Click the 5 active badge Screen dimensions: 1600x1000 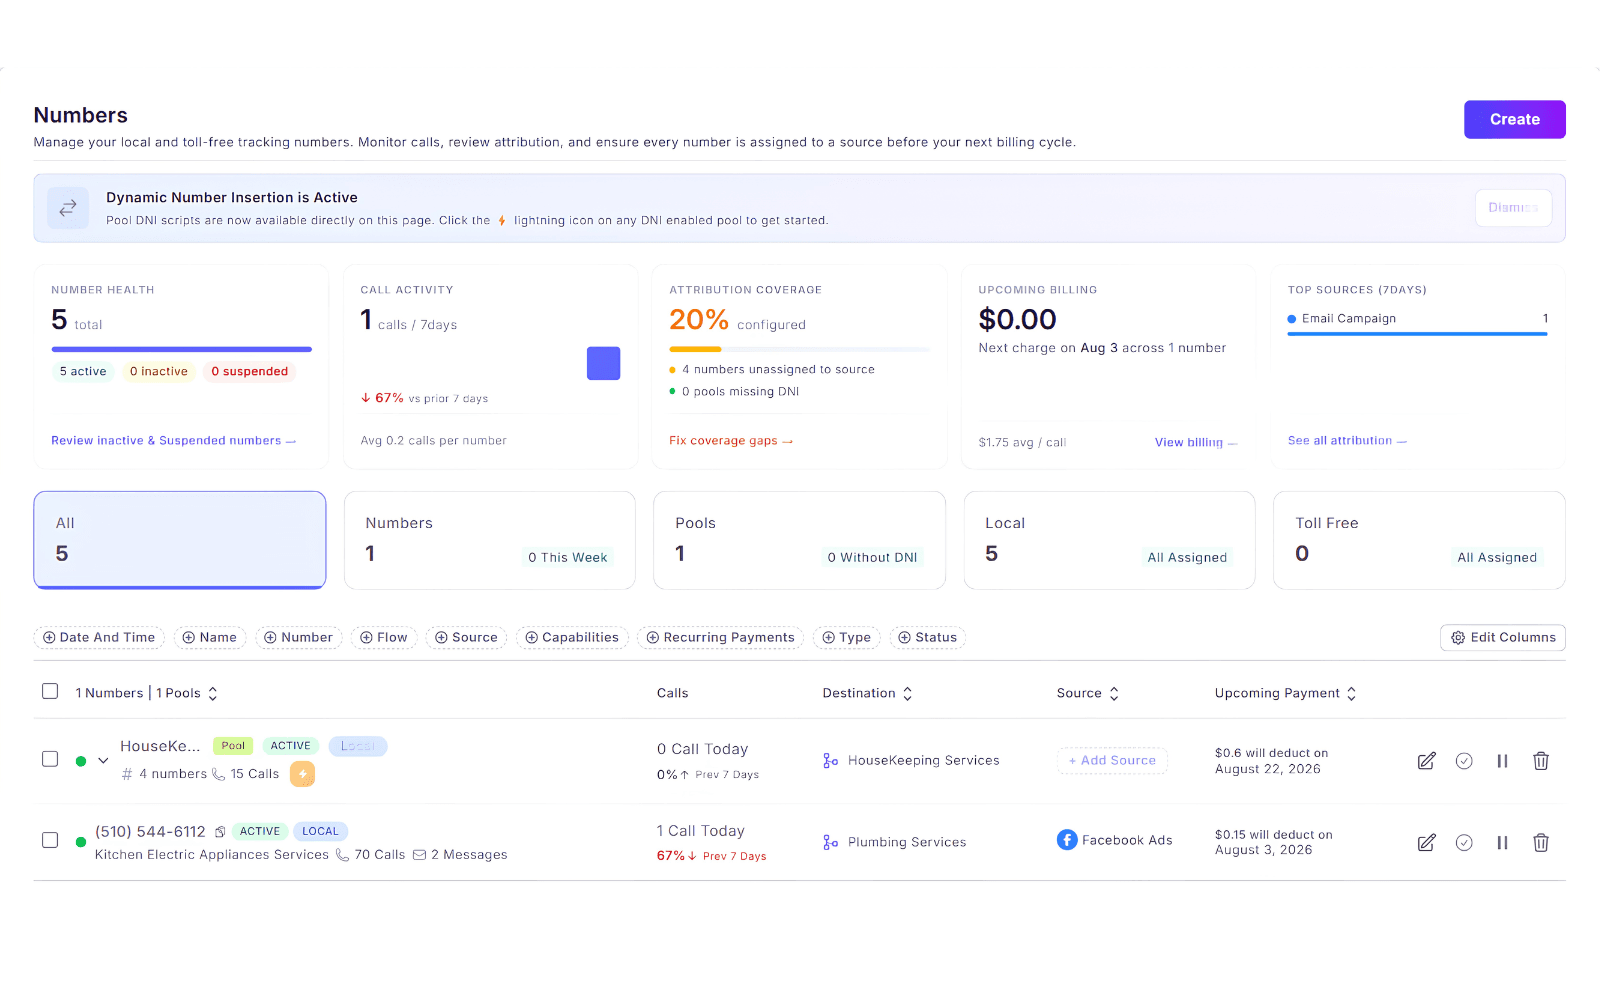83,372
